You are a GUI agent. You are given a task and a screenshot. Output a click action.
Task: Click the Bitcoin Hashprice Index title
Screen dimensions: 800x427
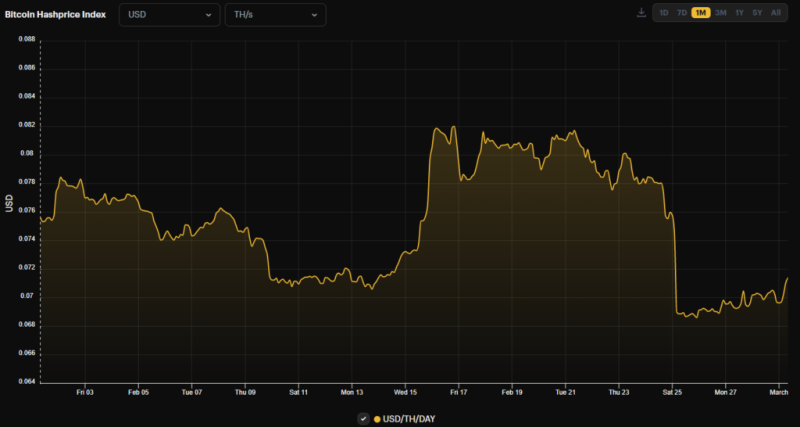pyautogui.click(x=58, y=15)
